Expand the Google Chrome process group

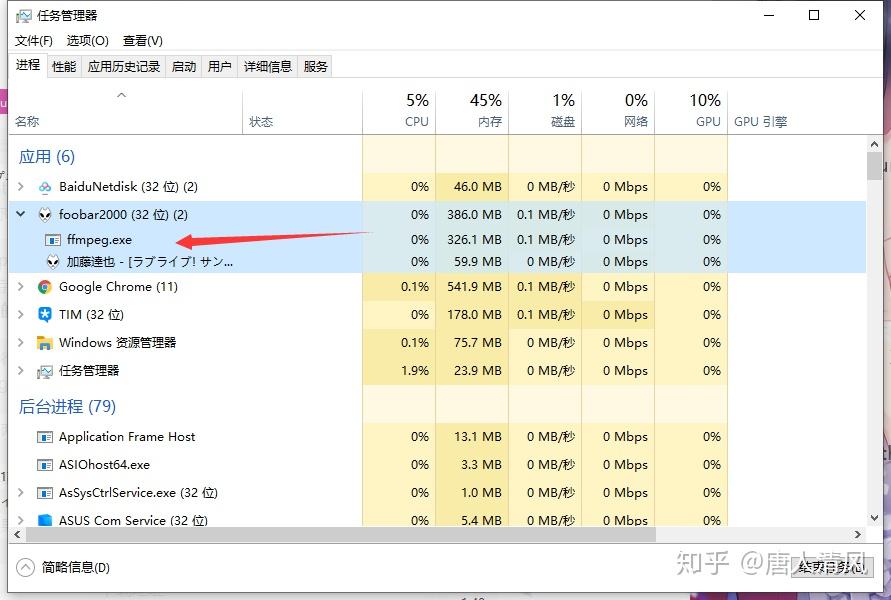pyautogui.click(x=22, y=287)
